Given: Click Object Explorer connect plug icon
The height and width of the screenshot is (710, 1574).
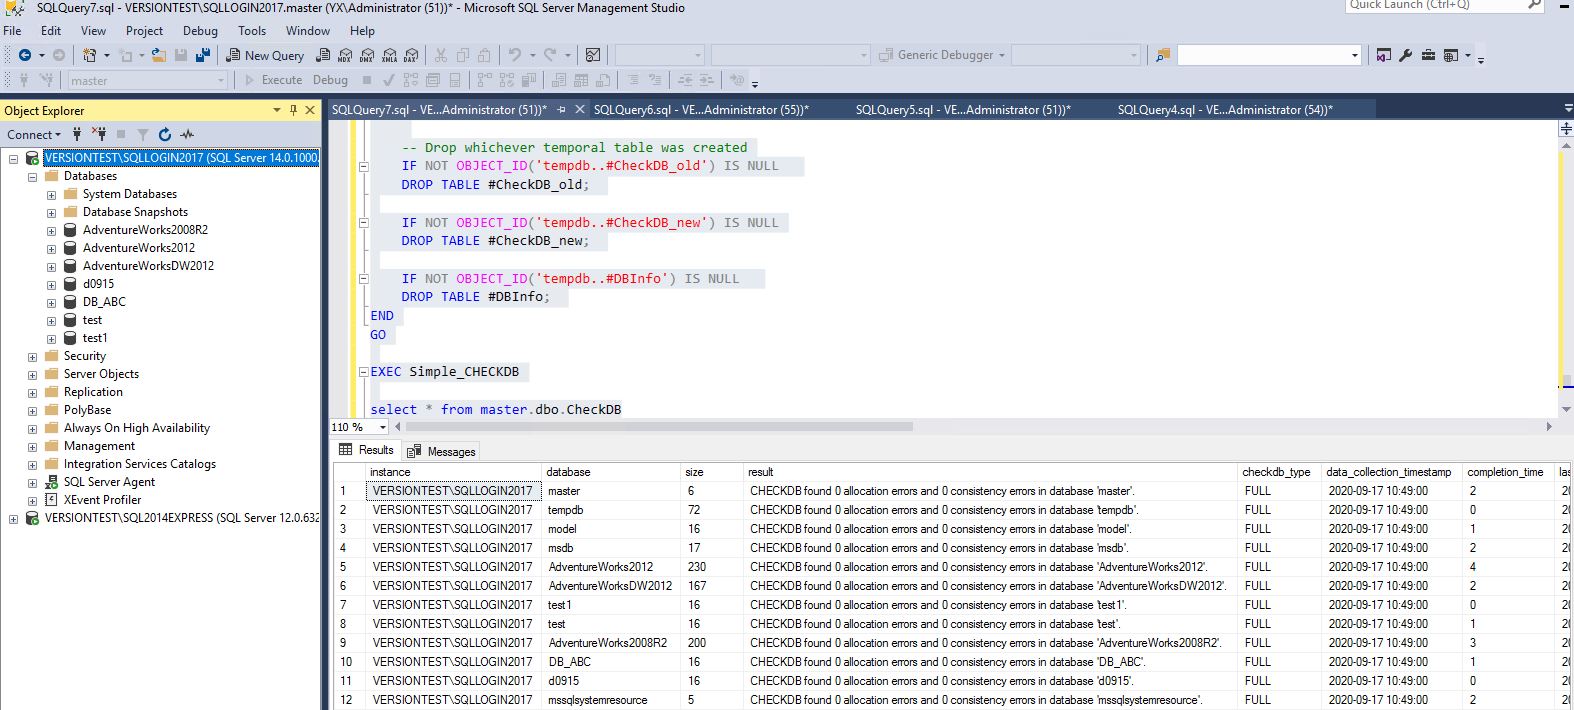Looking at the screenshot, I should [77, 134].
